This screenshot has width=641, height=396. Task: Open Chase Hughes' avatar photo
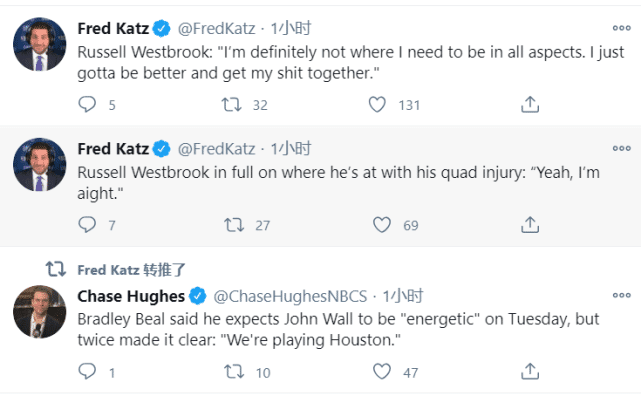point(39,311)
